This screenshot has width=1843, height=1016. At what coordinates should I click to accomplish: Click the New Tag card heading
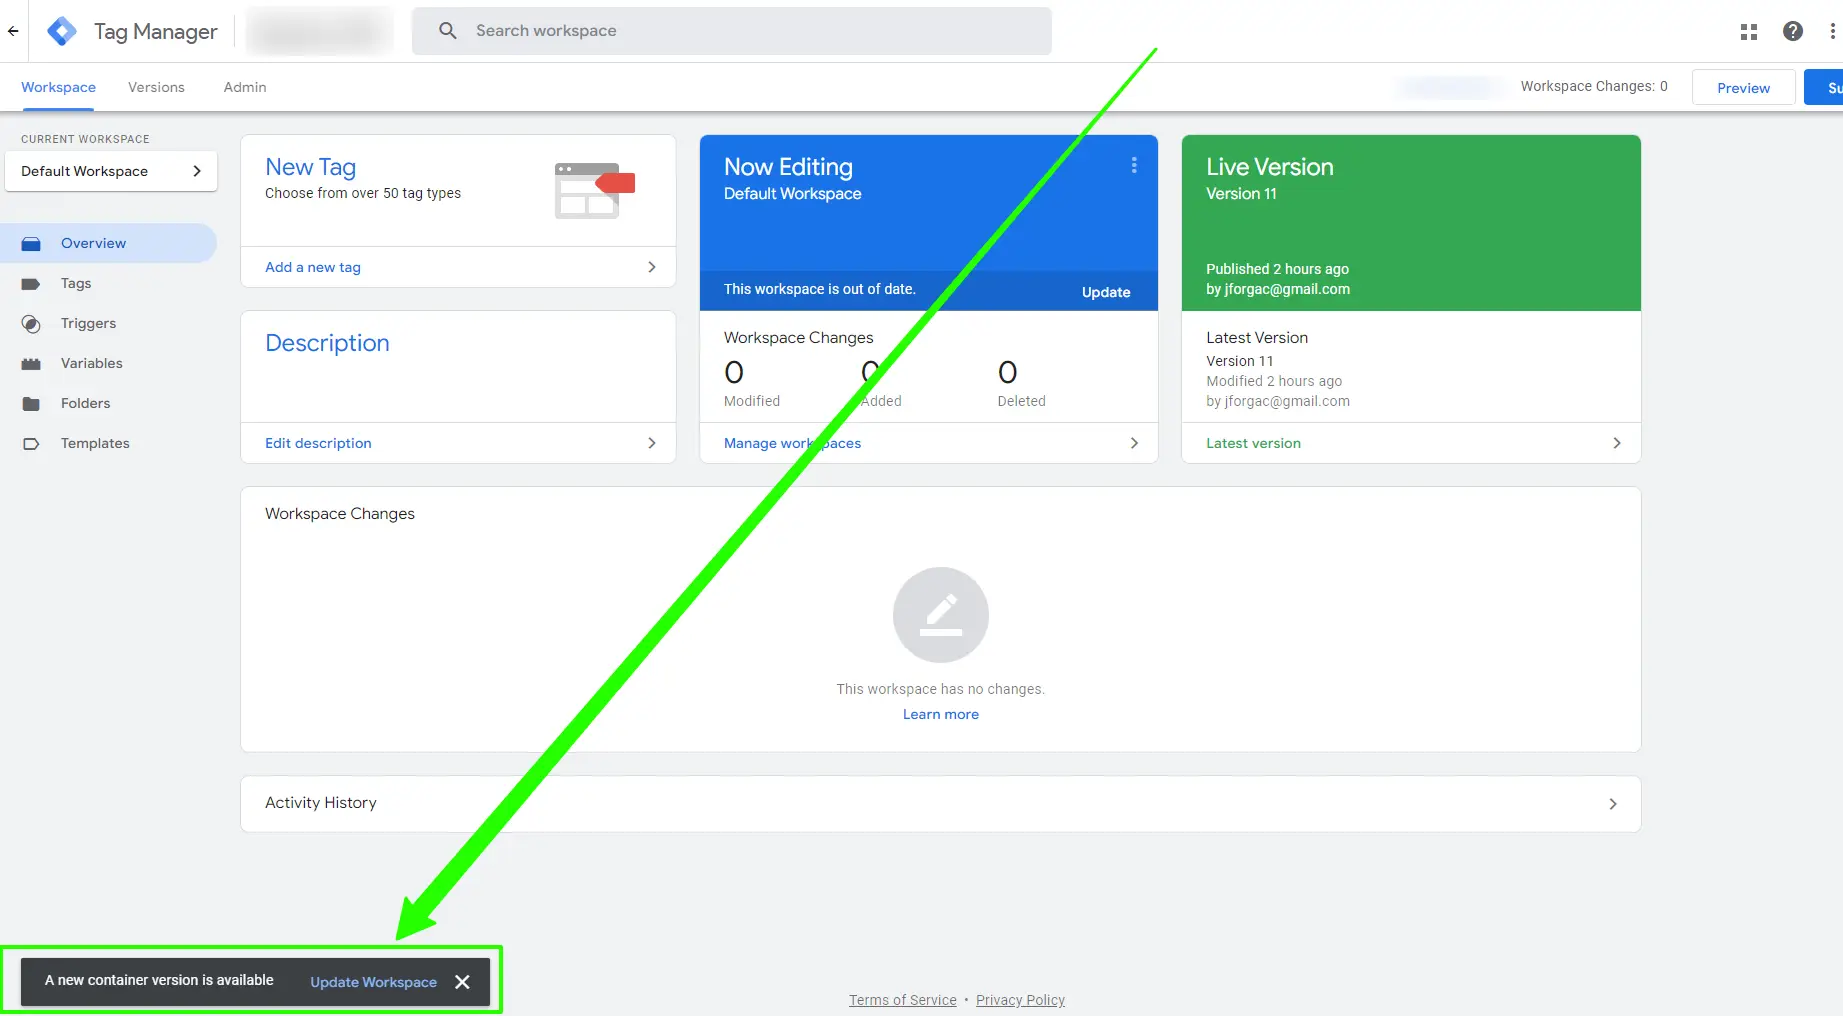[310, 167]
